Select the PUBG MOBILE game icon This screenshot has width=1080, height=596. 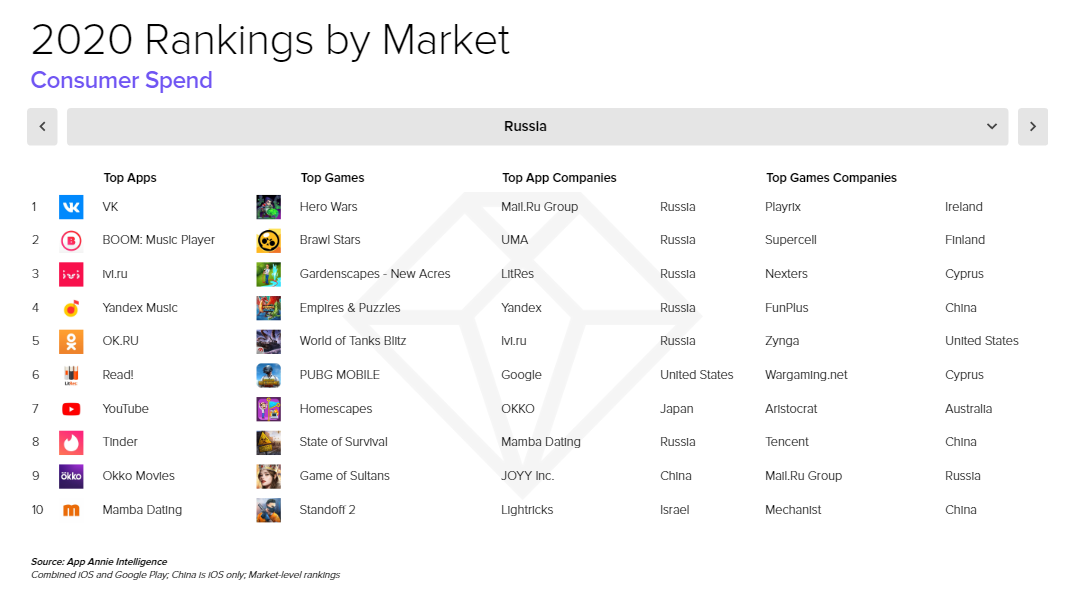[268, 375]
